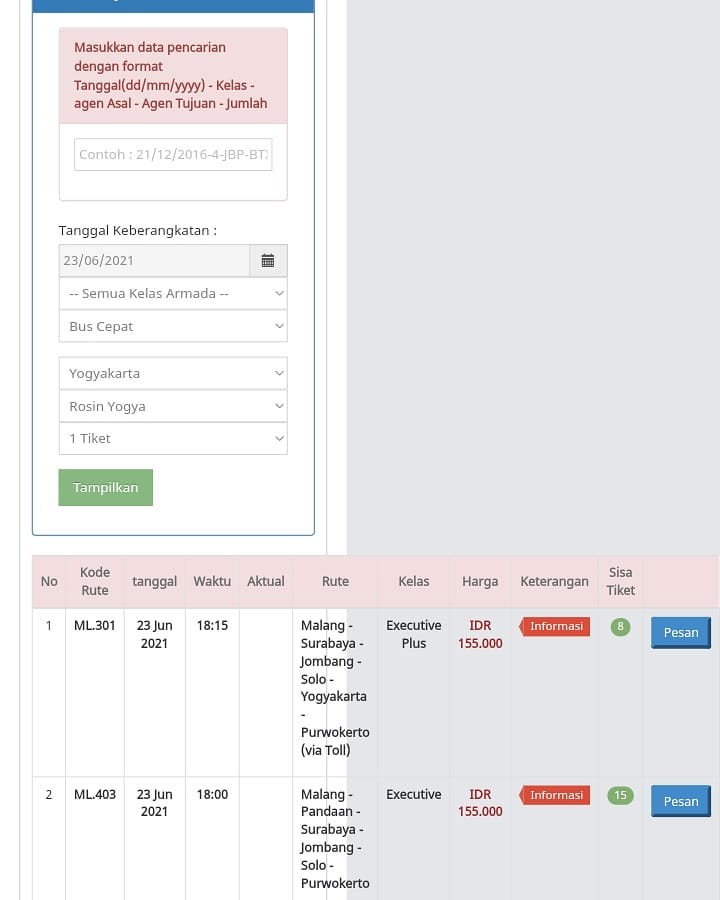Screen dimensions: 720x900
Task: Click the Informasi tag for ML.301
Action: coord(556,627)
